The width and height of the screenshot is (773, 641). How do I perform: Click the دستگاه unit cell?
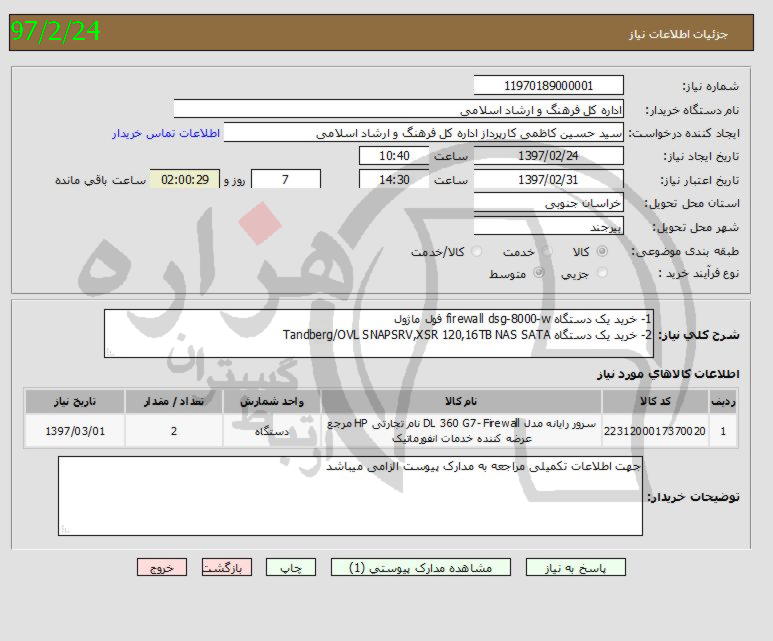272,431
